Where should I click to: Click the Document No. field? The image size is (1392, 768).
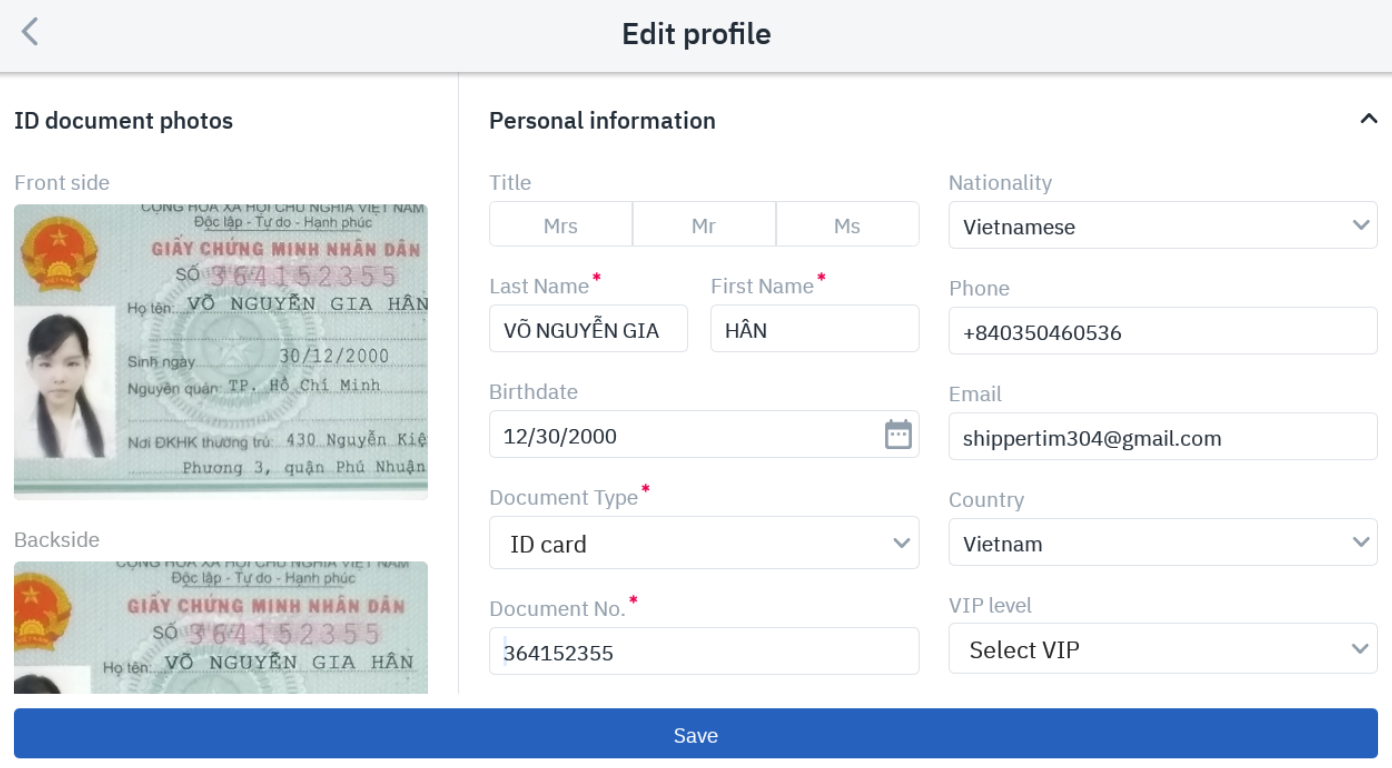[703, 652]
